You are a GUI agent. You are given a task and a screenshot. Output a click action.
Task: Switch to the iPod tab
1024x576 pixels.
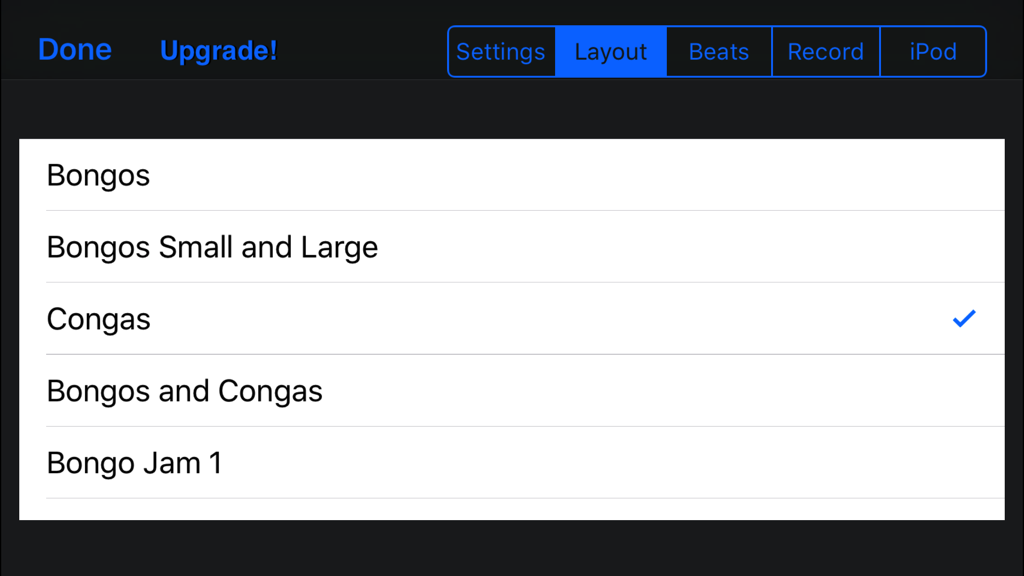click(933, 51)
